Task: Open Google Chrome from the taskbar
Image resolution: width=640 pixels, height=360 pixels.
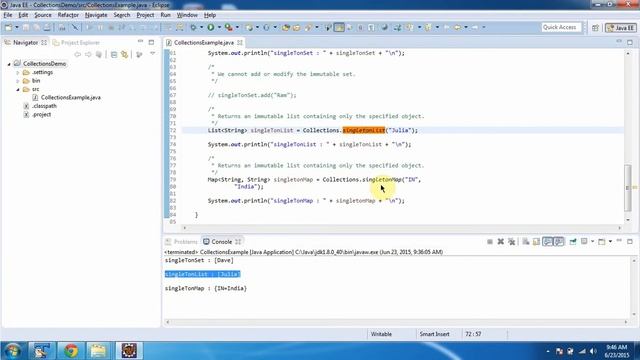Action: point(71,351)
